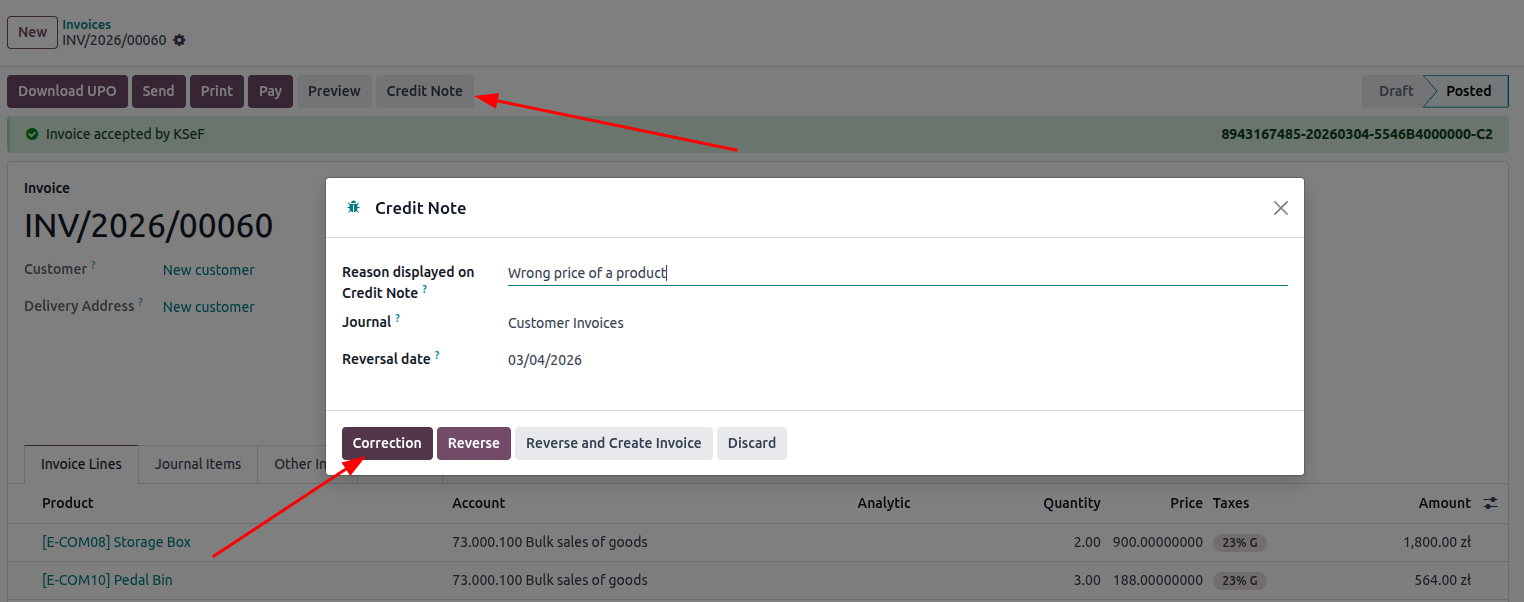Discard the credit note dialog
The image size is (1524, 602).
pyautogui.click(x=751, y=443)
